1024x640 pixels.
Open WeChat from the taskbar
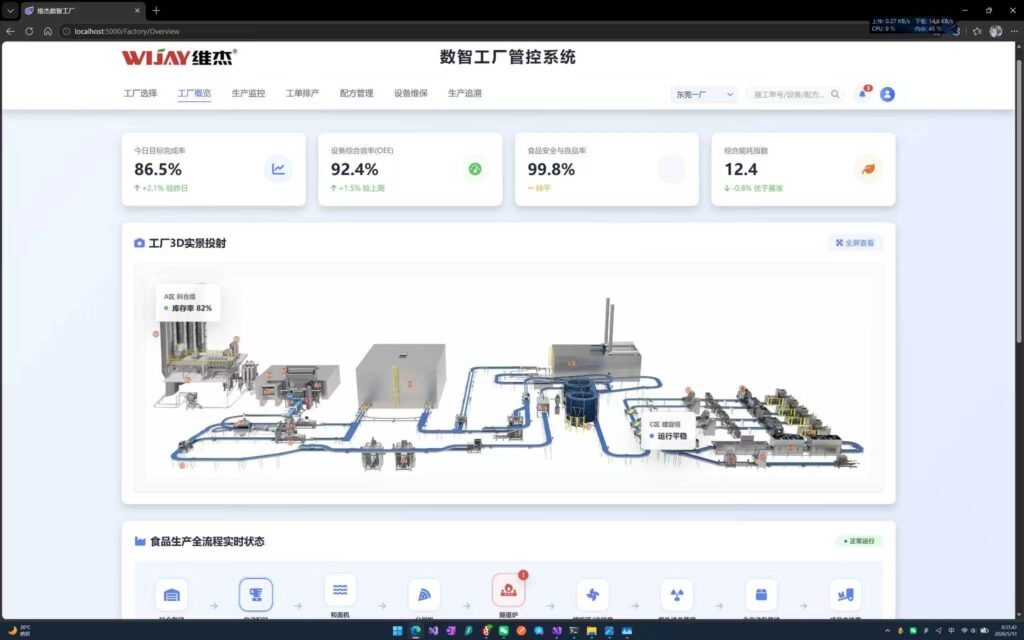point(504,630)
